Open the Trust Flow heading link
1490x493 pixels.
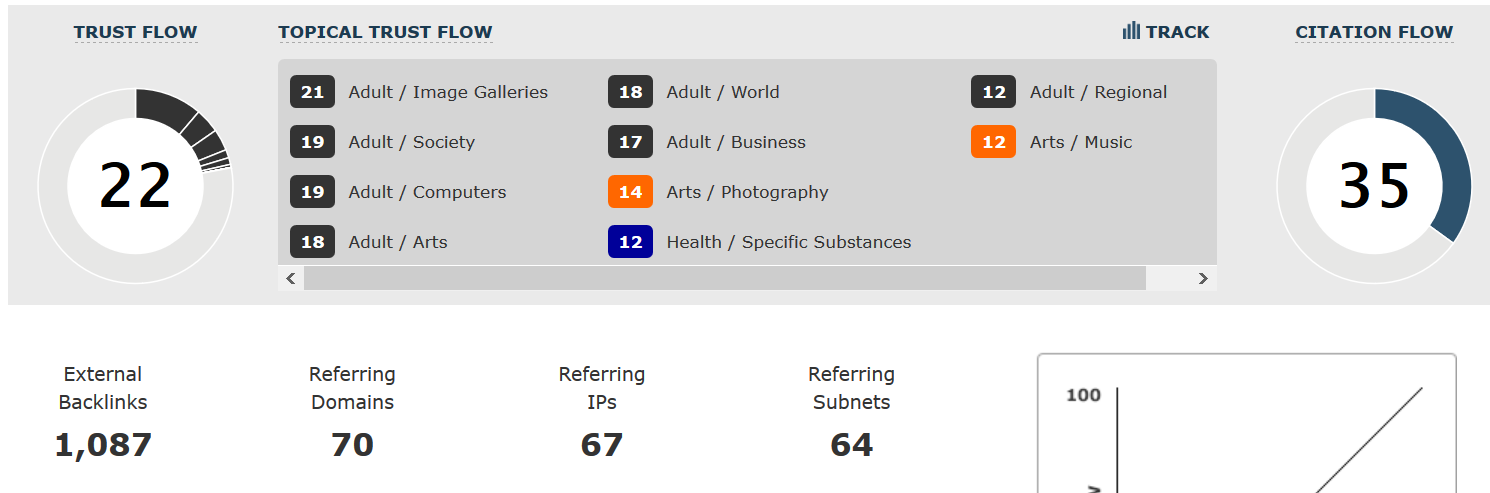pos(136,32)
